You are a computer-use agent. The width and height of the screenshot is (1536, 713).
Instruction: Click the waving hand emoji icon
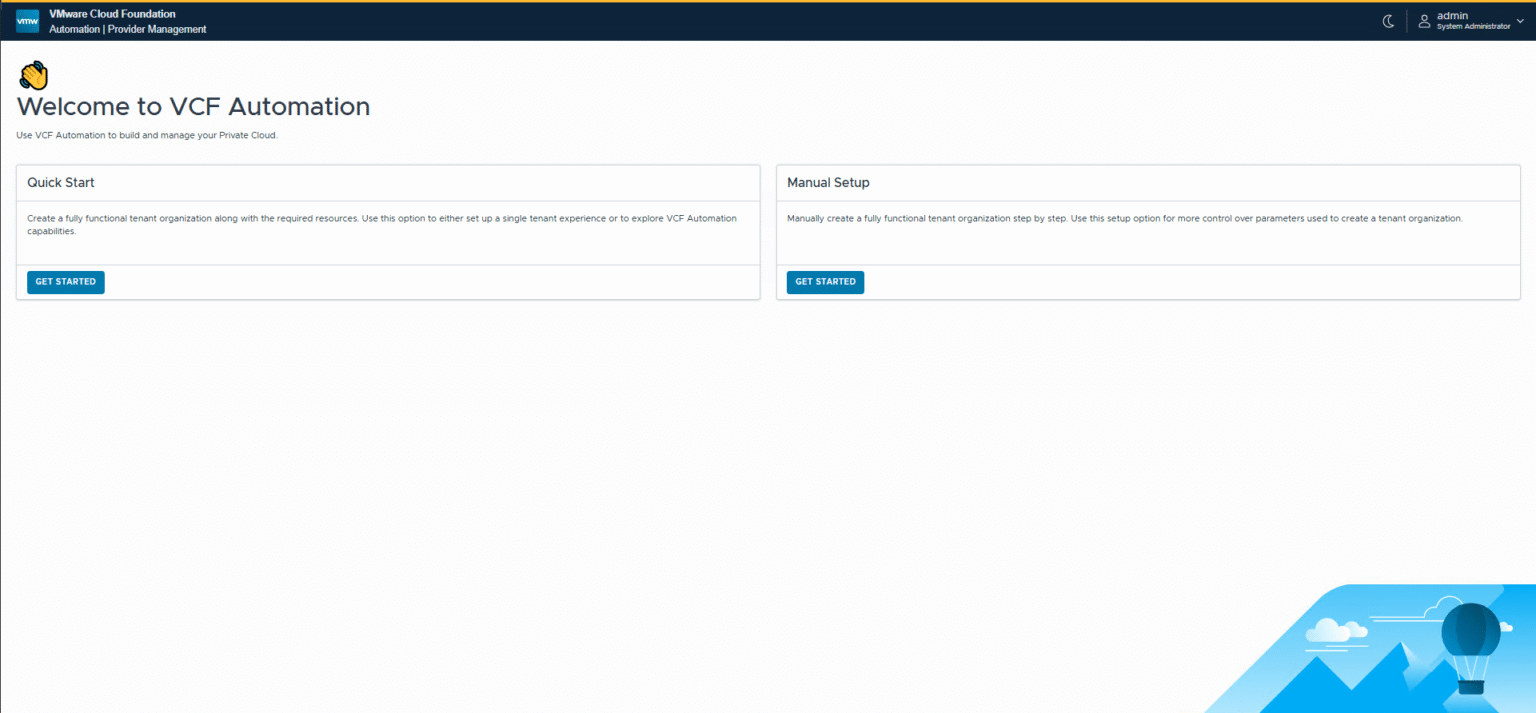click(34, 75)
